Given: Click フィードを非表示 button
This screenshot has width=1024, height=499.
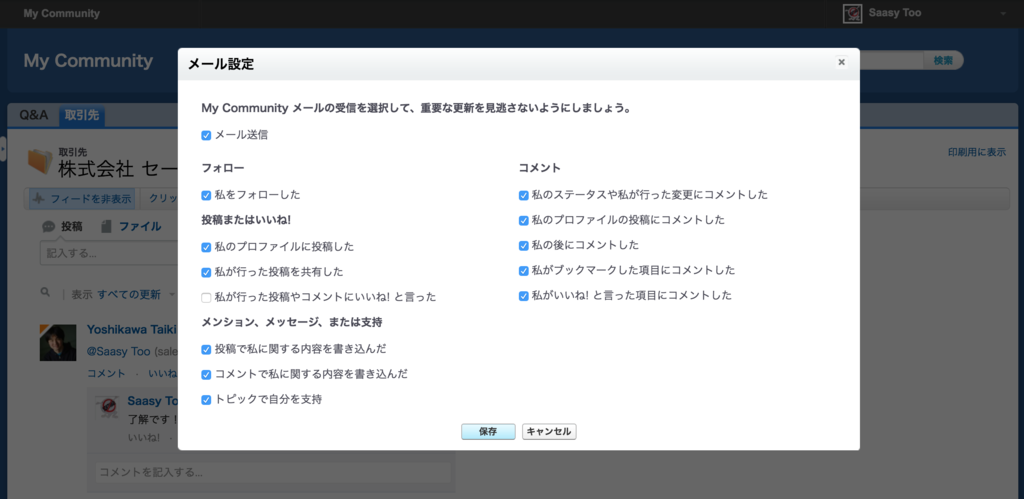Looking at the screenshot, I should tap(82, 199).
